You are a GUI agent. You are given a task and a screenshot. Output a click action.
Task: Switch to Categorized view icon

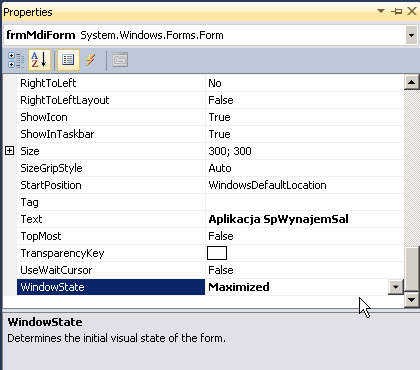pyautogui.click(x=16, y=60)
